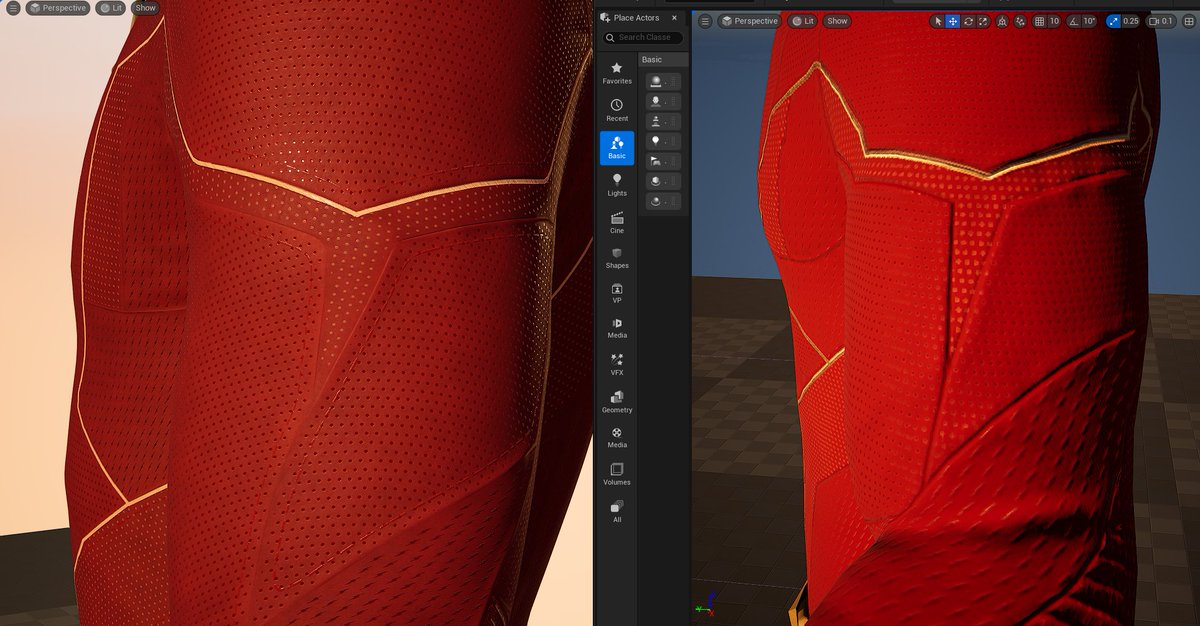Viewport: 1200px width, 626px height.
Task: Toggle scale snapping blue icon
Action: pos(1113,21)
